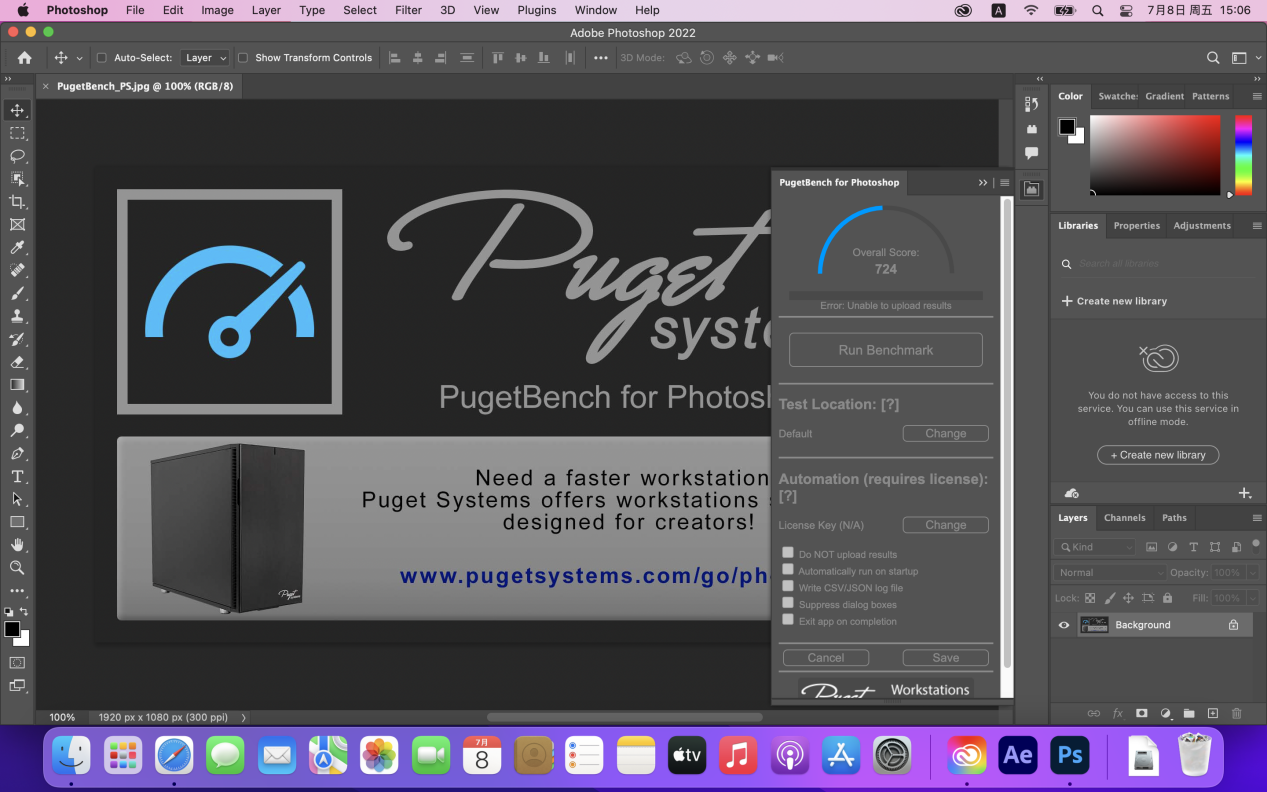Image resolution: width=1267 pixels, height=792 pixels.
Task: Select the Clone Stamp tool
Action: point(17,316)
